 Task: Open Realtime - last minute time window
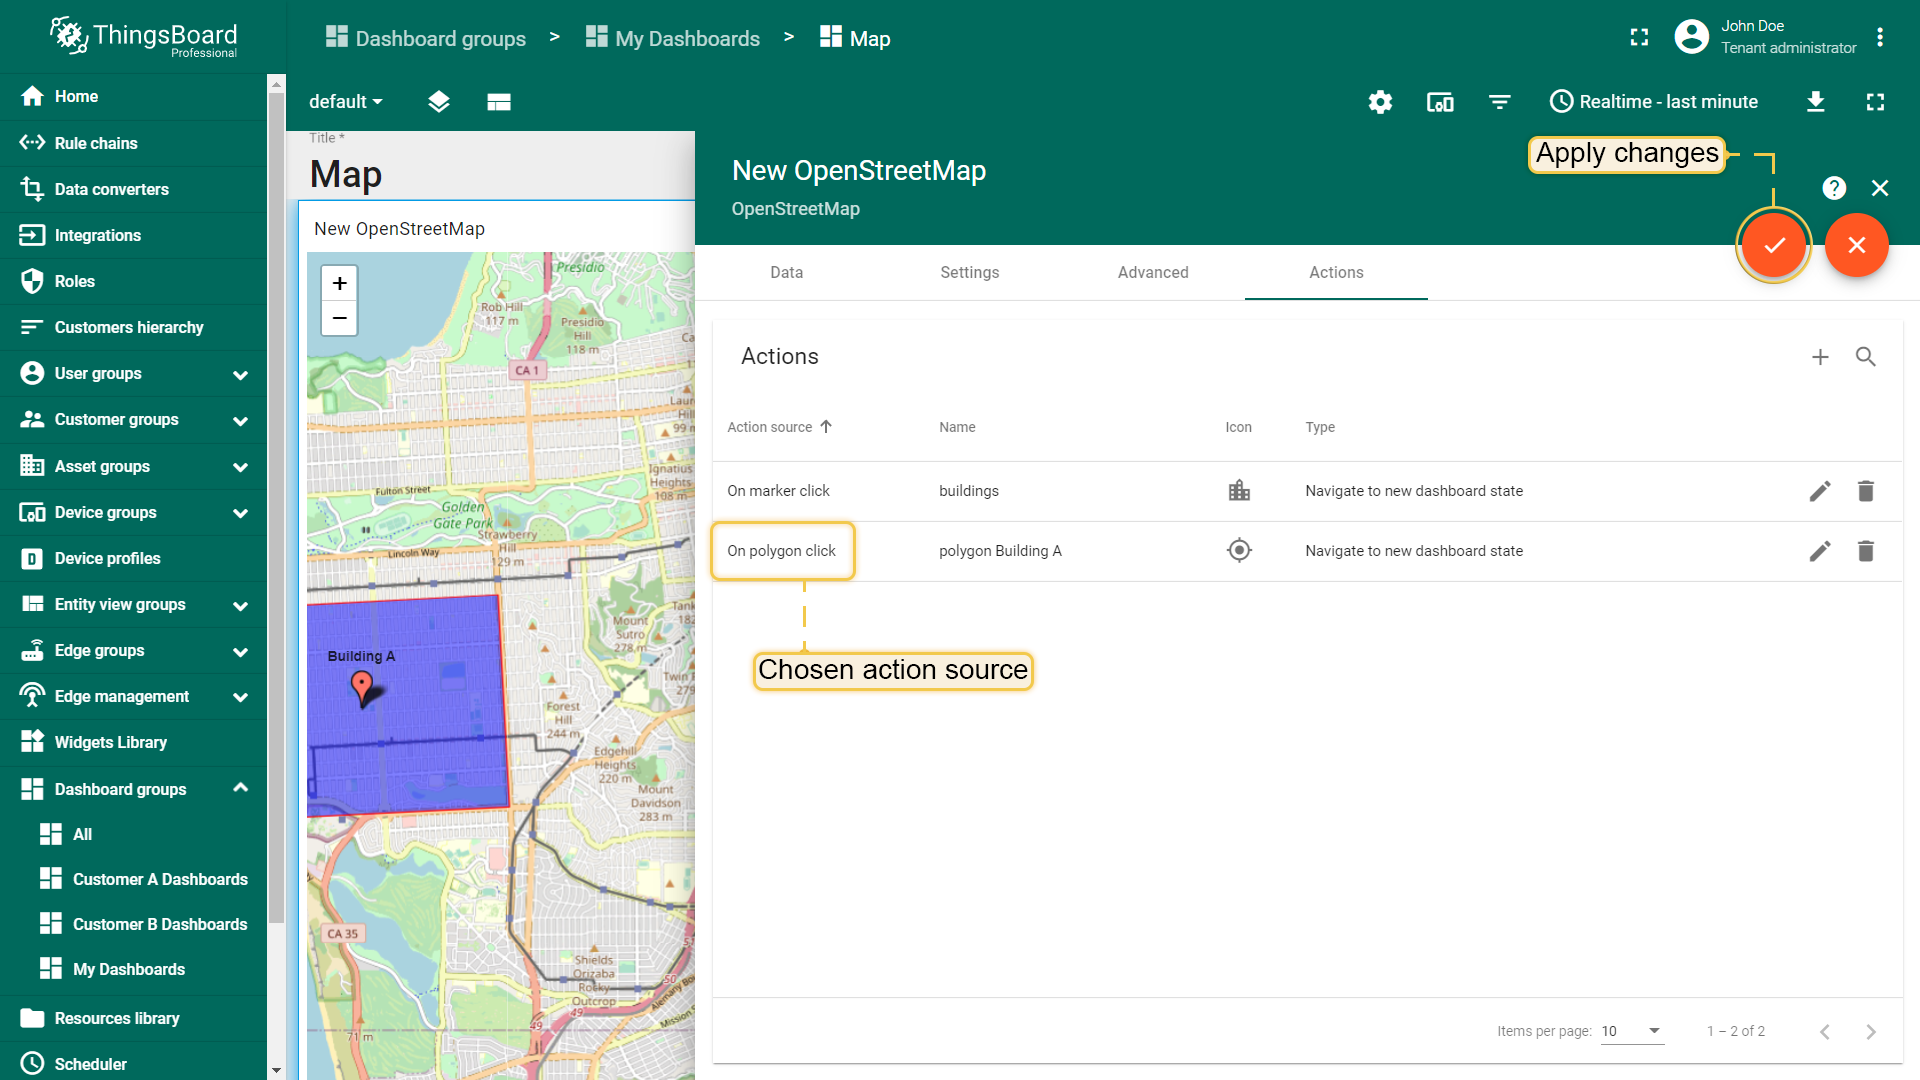(x=1654, y=102)
